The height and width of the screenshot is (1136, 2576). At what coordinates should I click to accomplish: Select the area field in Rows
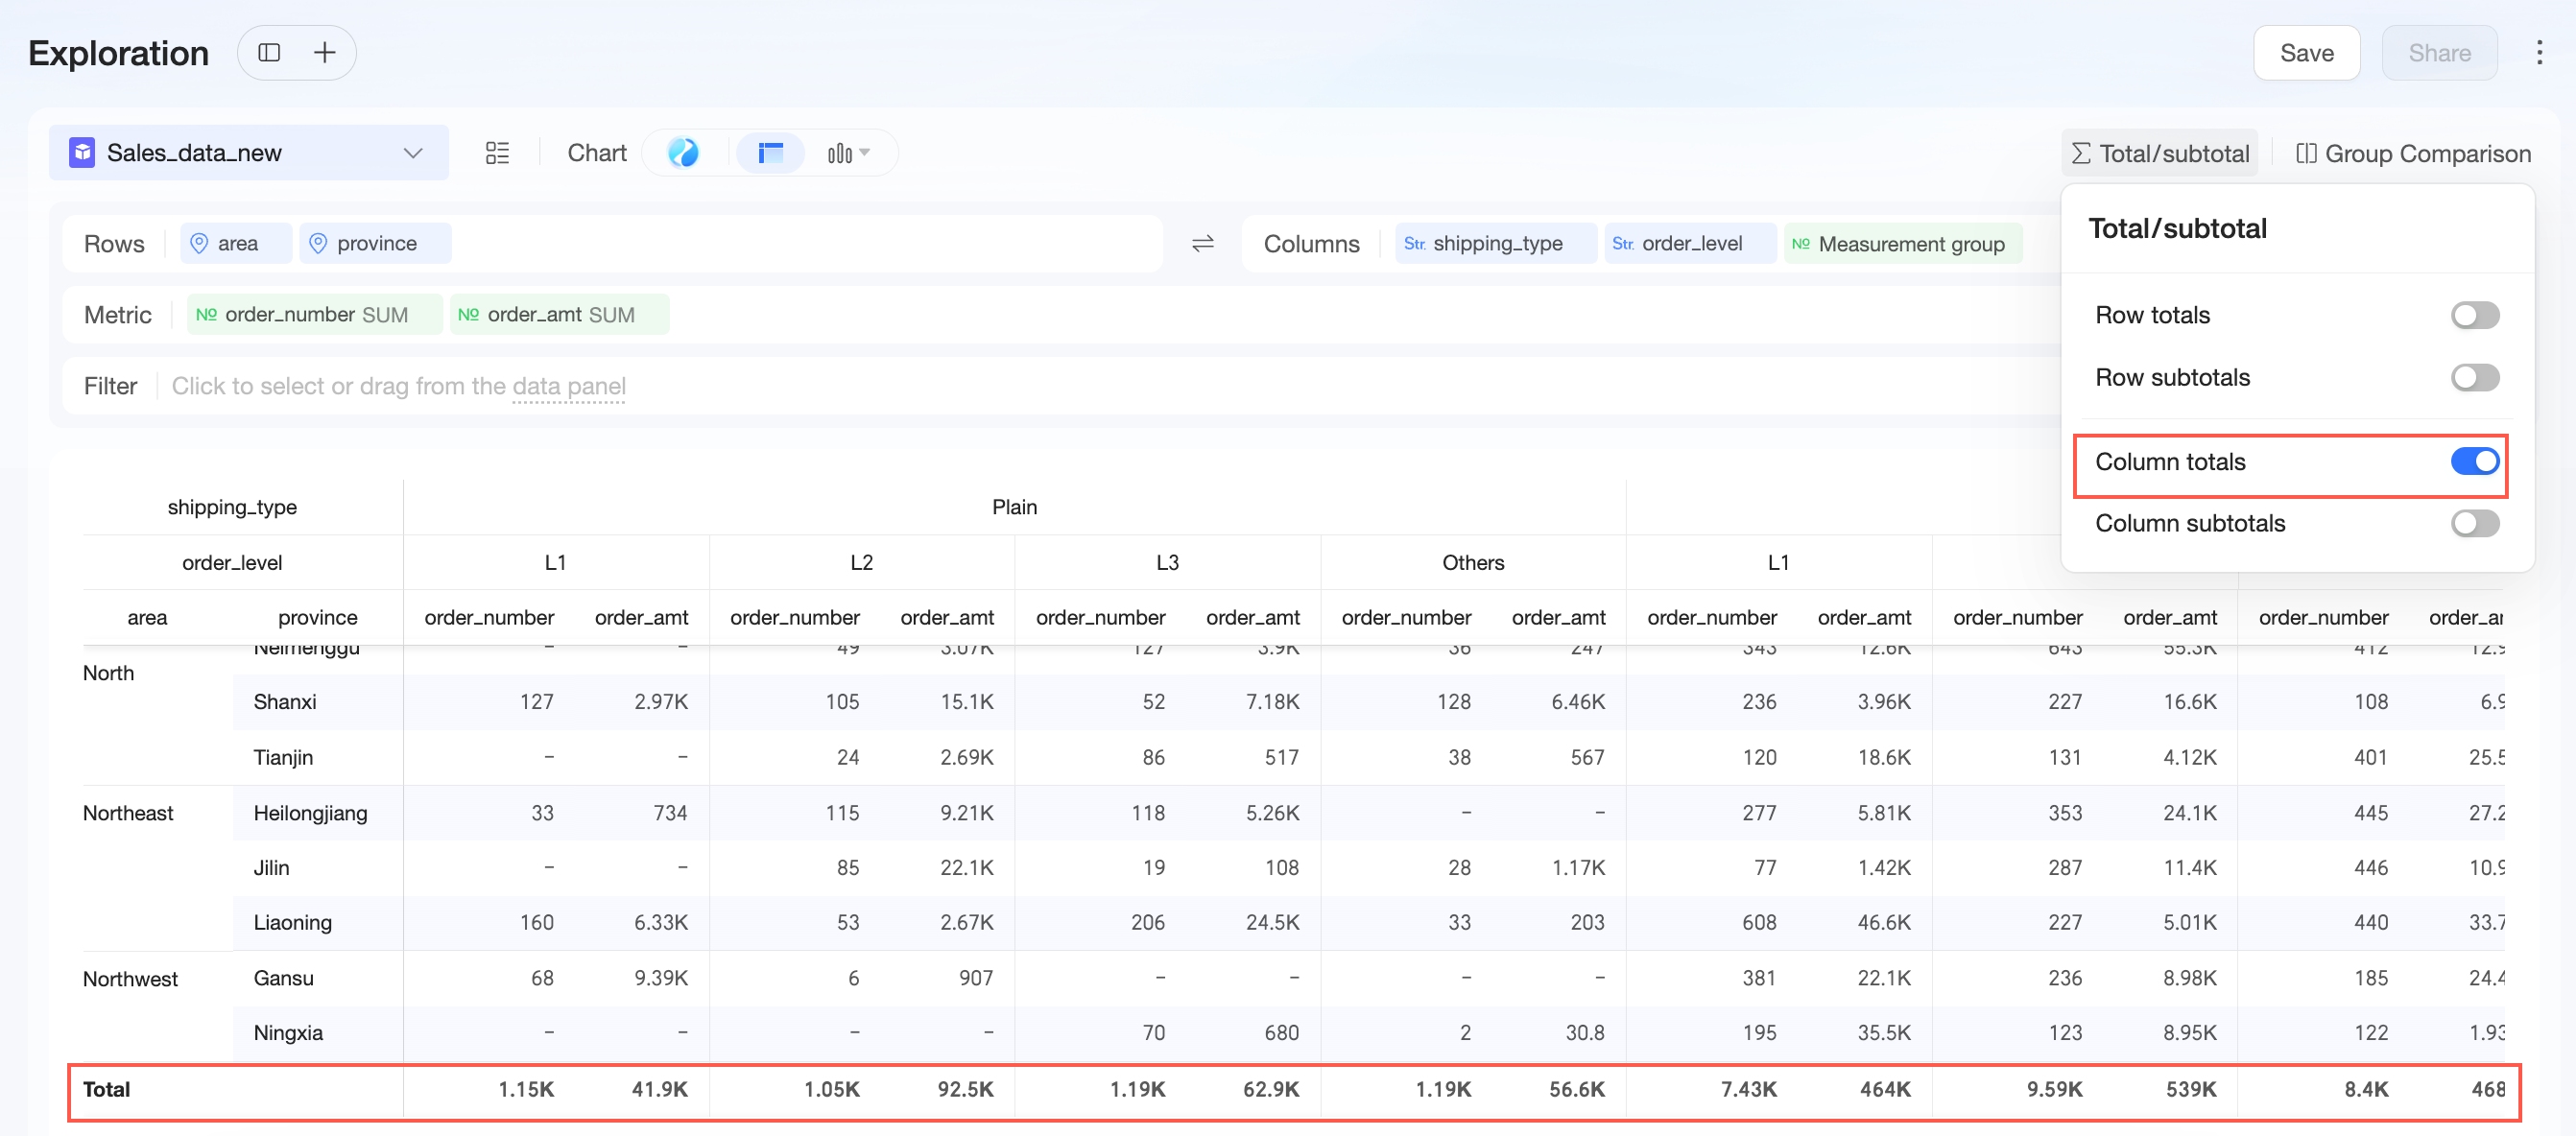(236, 243)
